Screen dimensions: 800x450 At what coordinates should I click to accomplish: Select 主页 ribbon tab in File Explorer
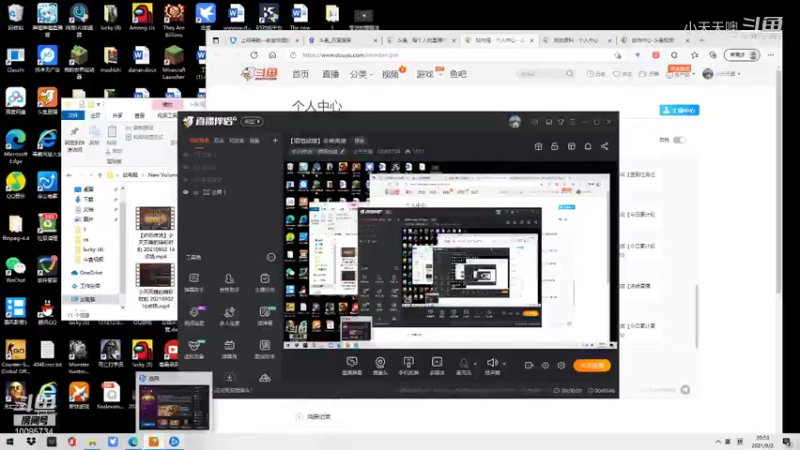pos(95,115)
